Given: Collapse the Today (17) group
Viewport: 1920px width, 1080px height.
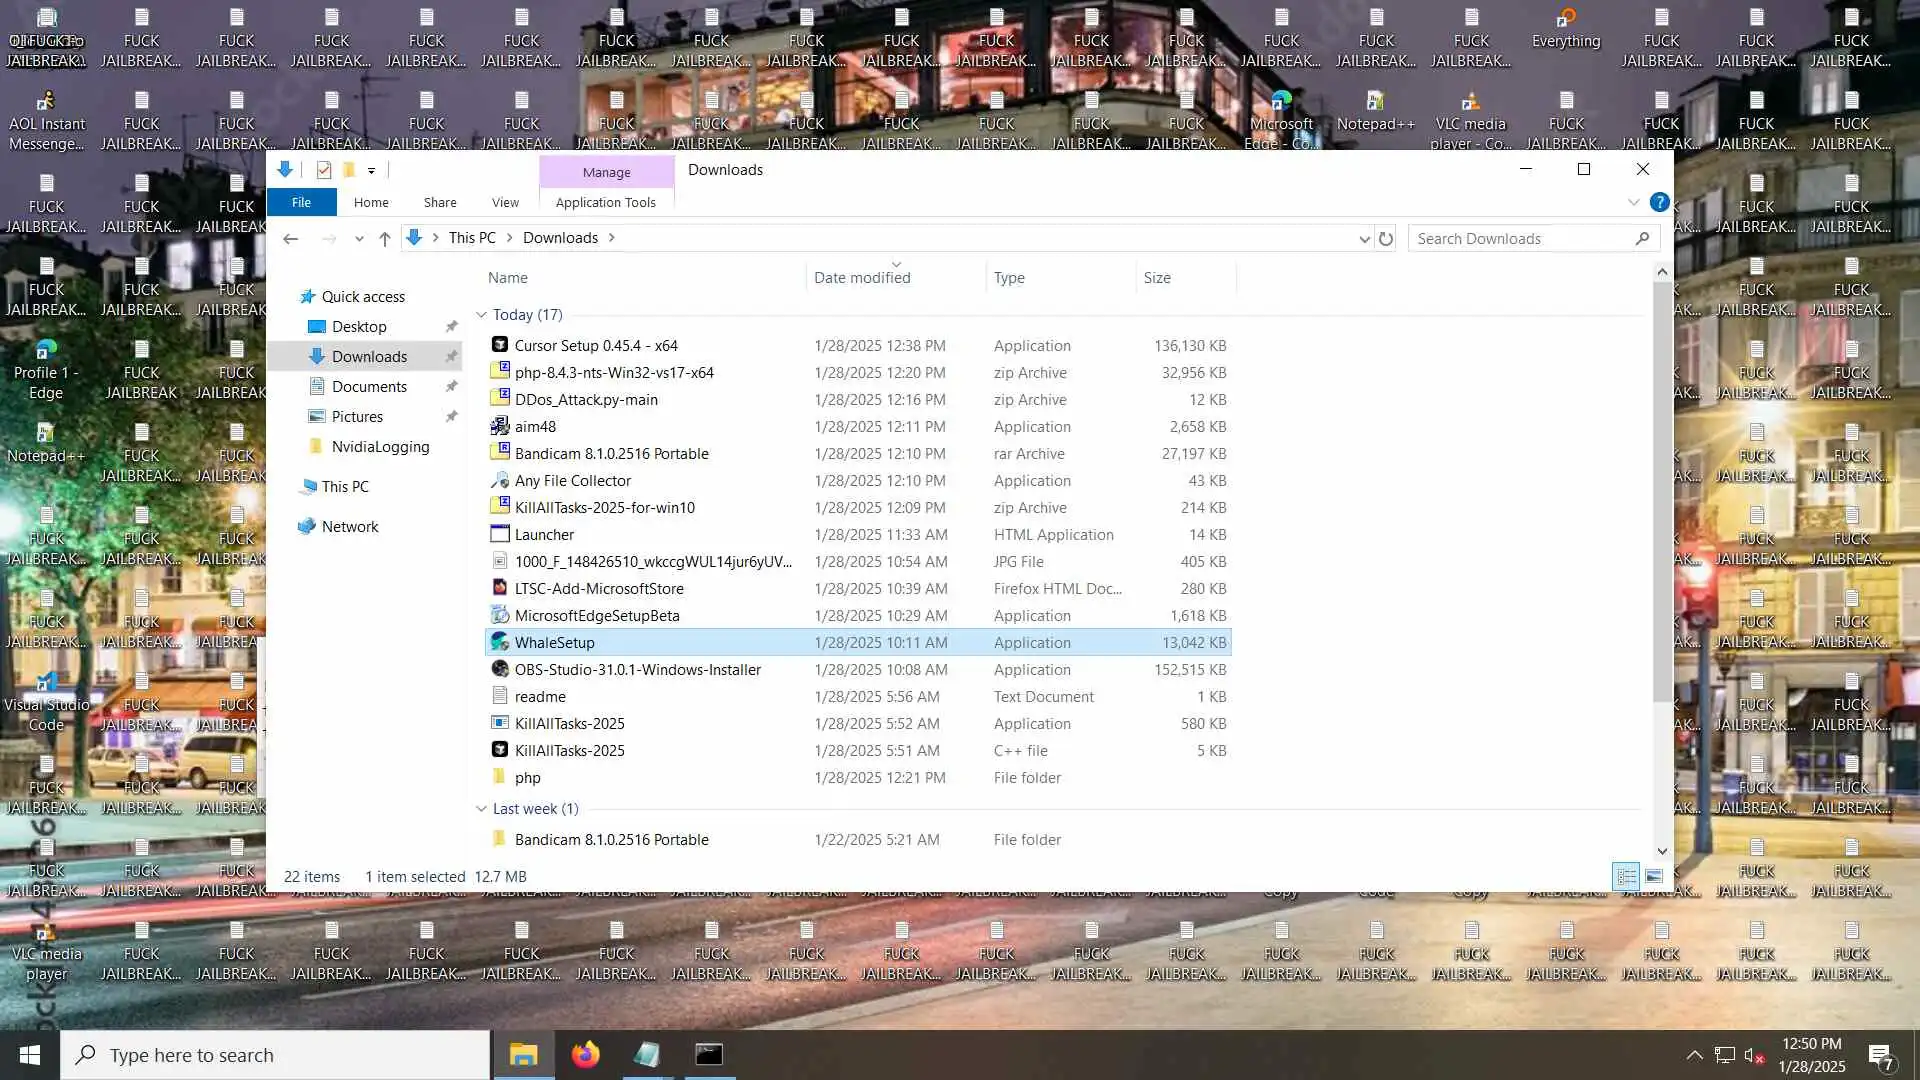Looking at the screenshot, I should pyautogui.click(x=482, y=315).
